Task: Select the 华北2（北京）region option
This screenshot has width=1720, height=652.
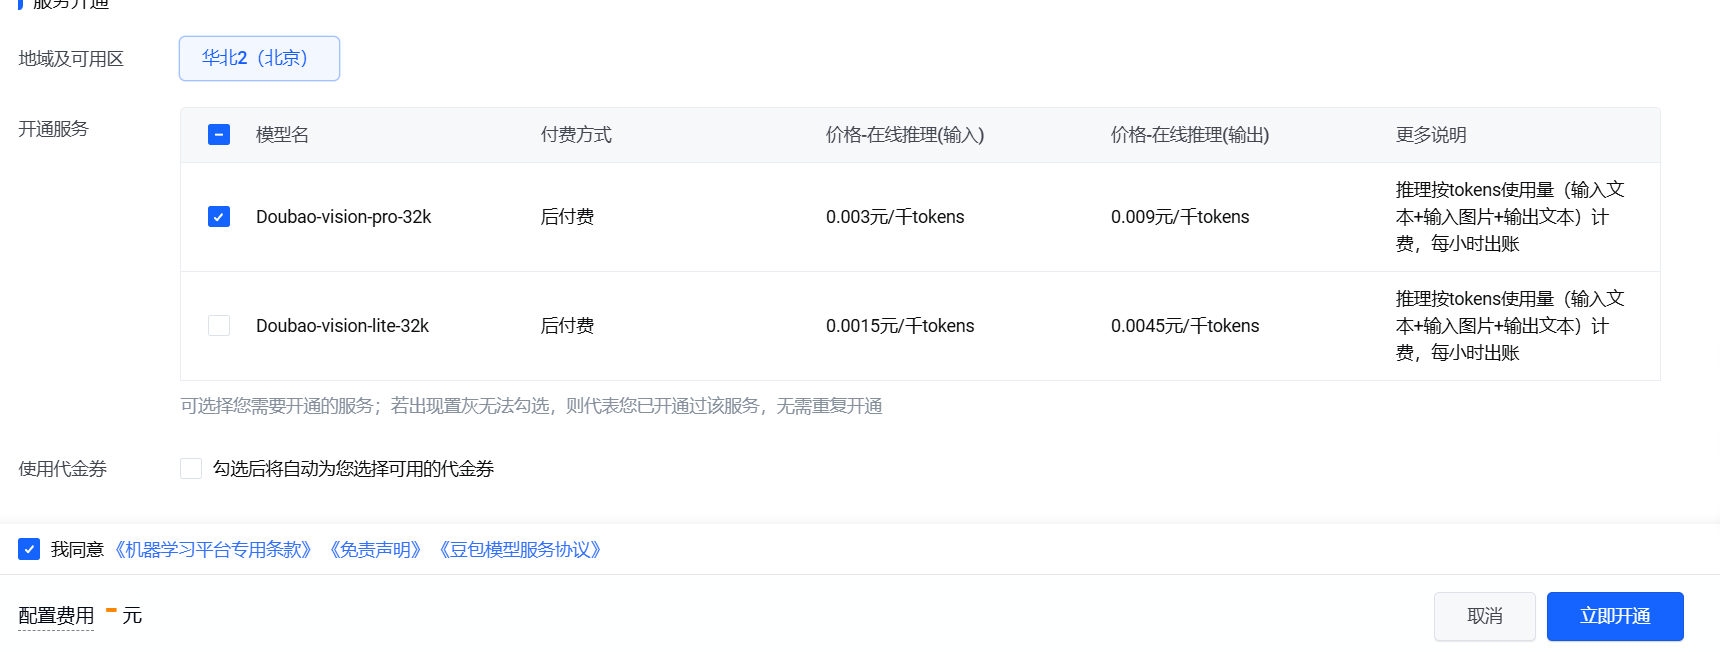Action: coord(259,58)
